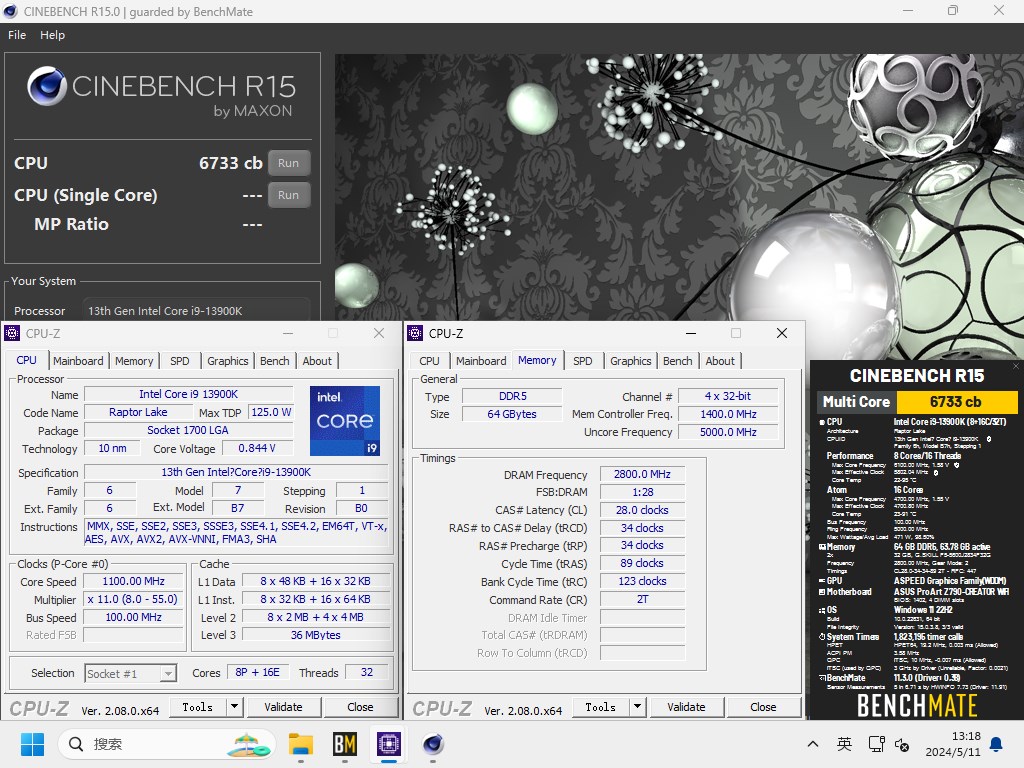Expand Tools dropdown arrow in left CPU-Z window

[234, 707]
